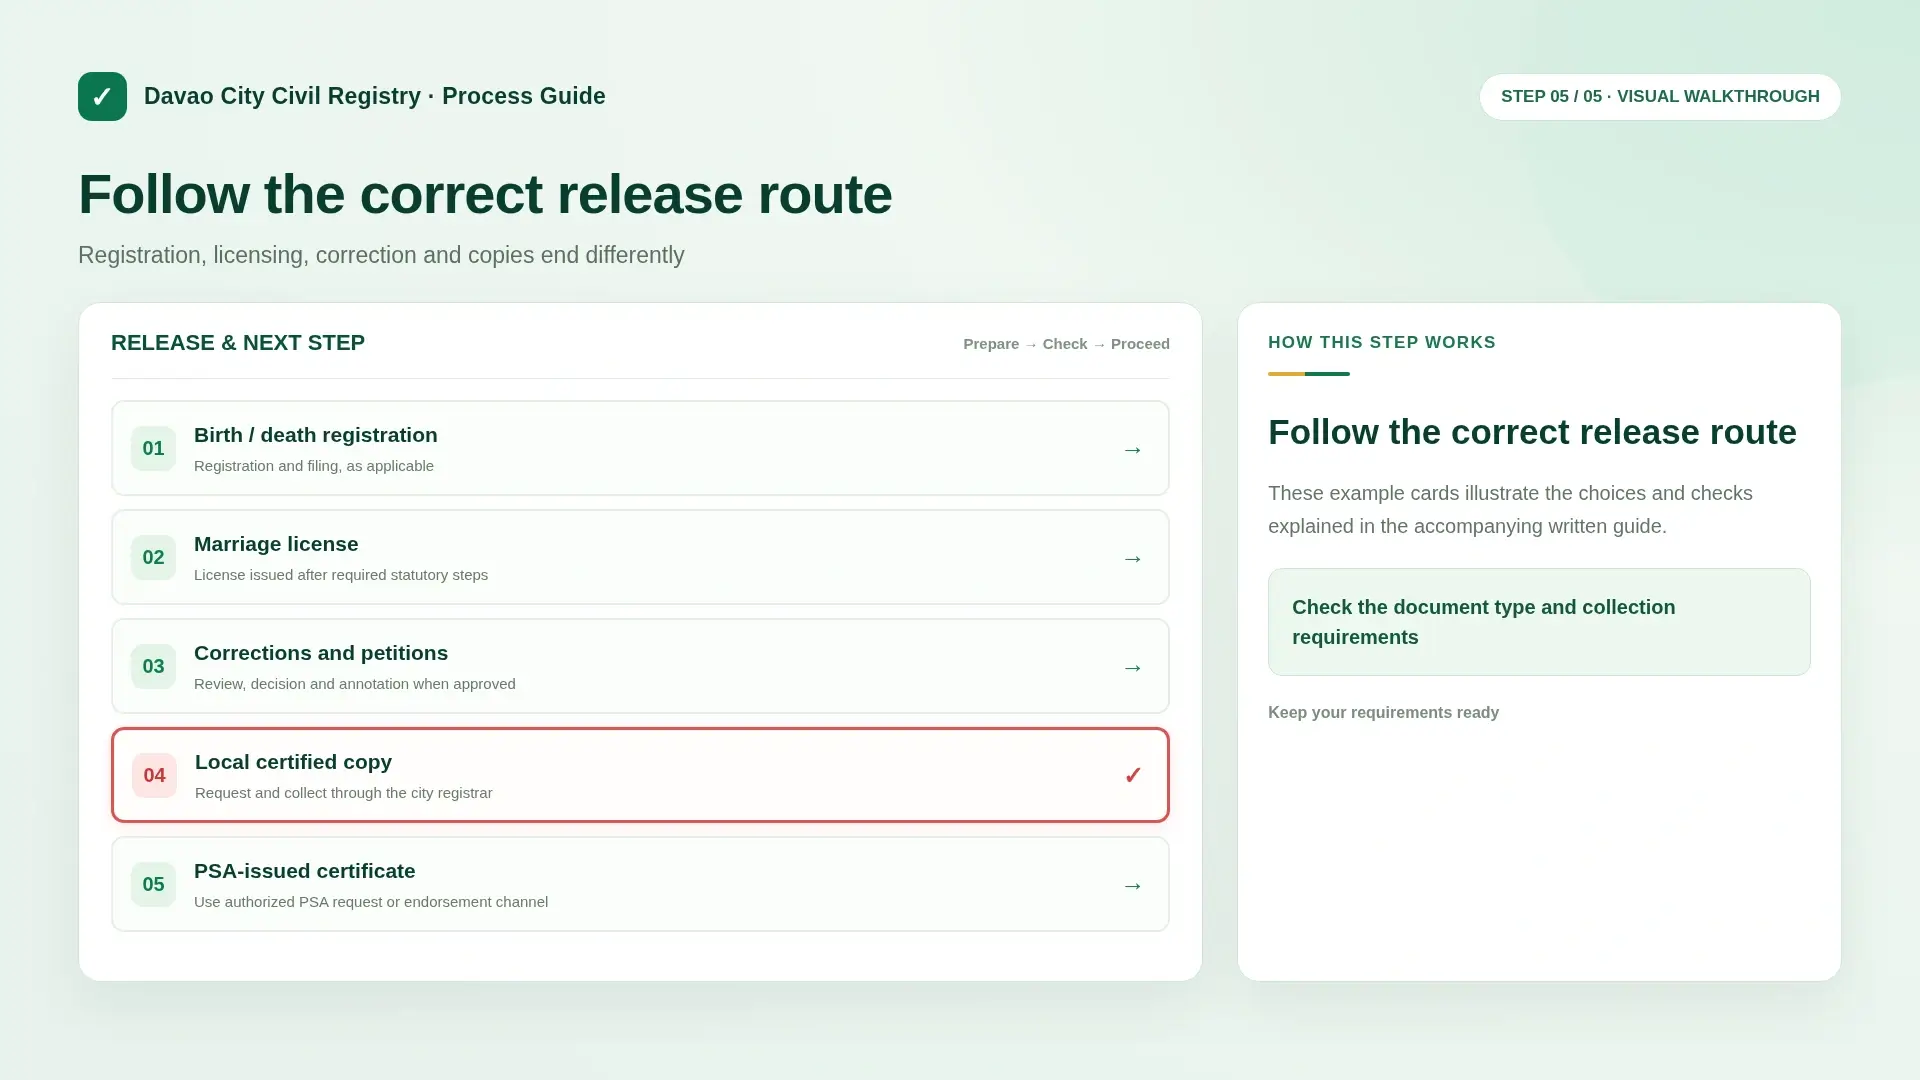Viewport: 1920px width, 1080px height.
Task: Expand the Corrections and petitions arrow
Action: pyautogui.click(x=1132, y=668)
